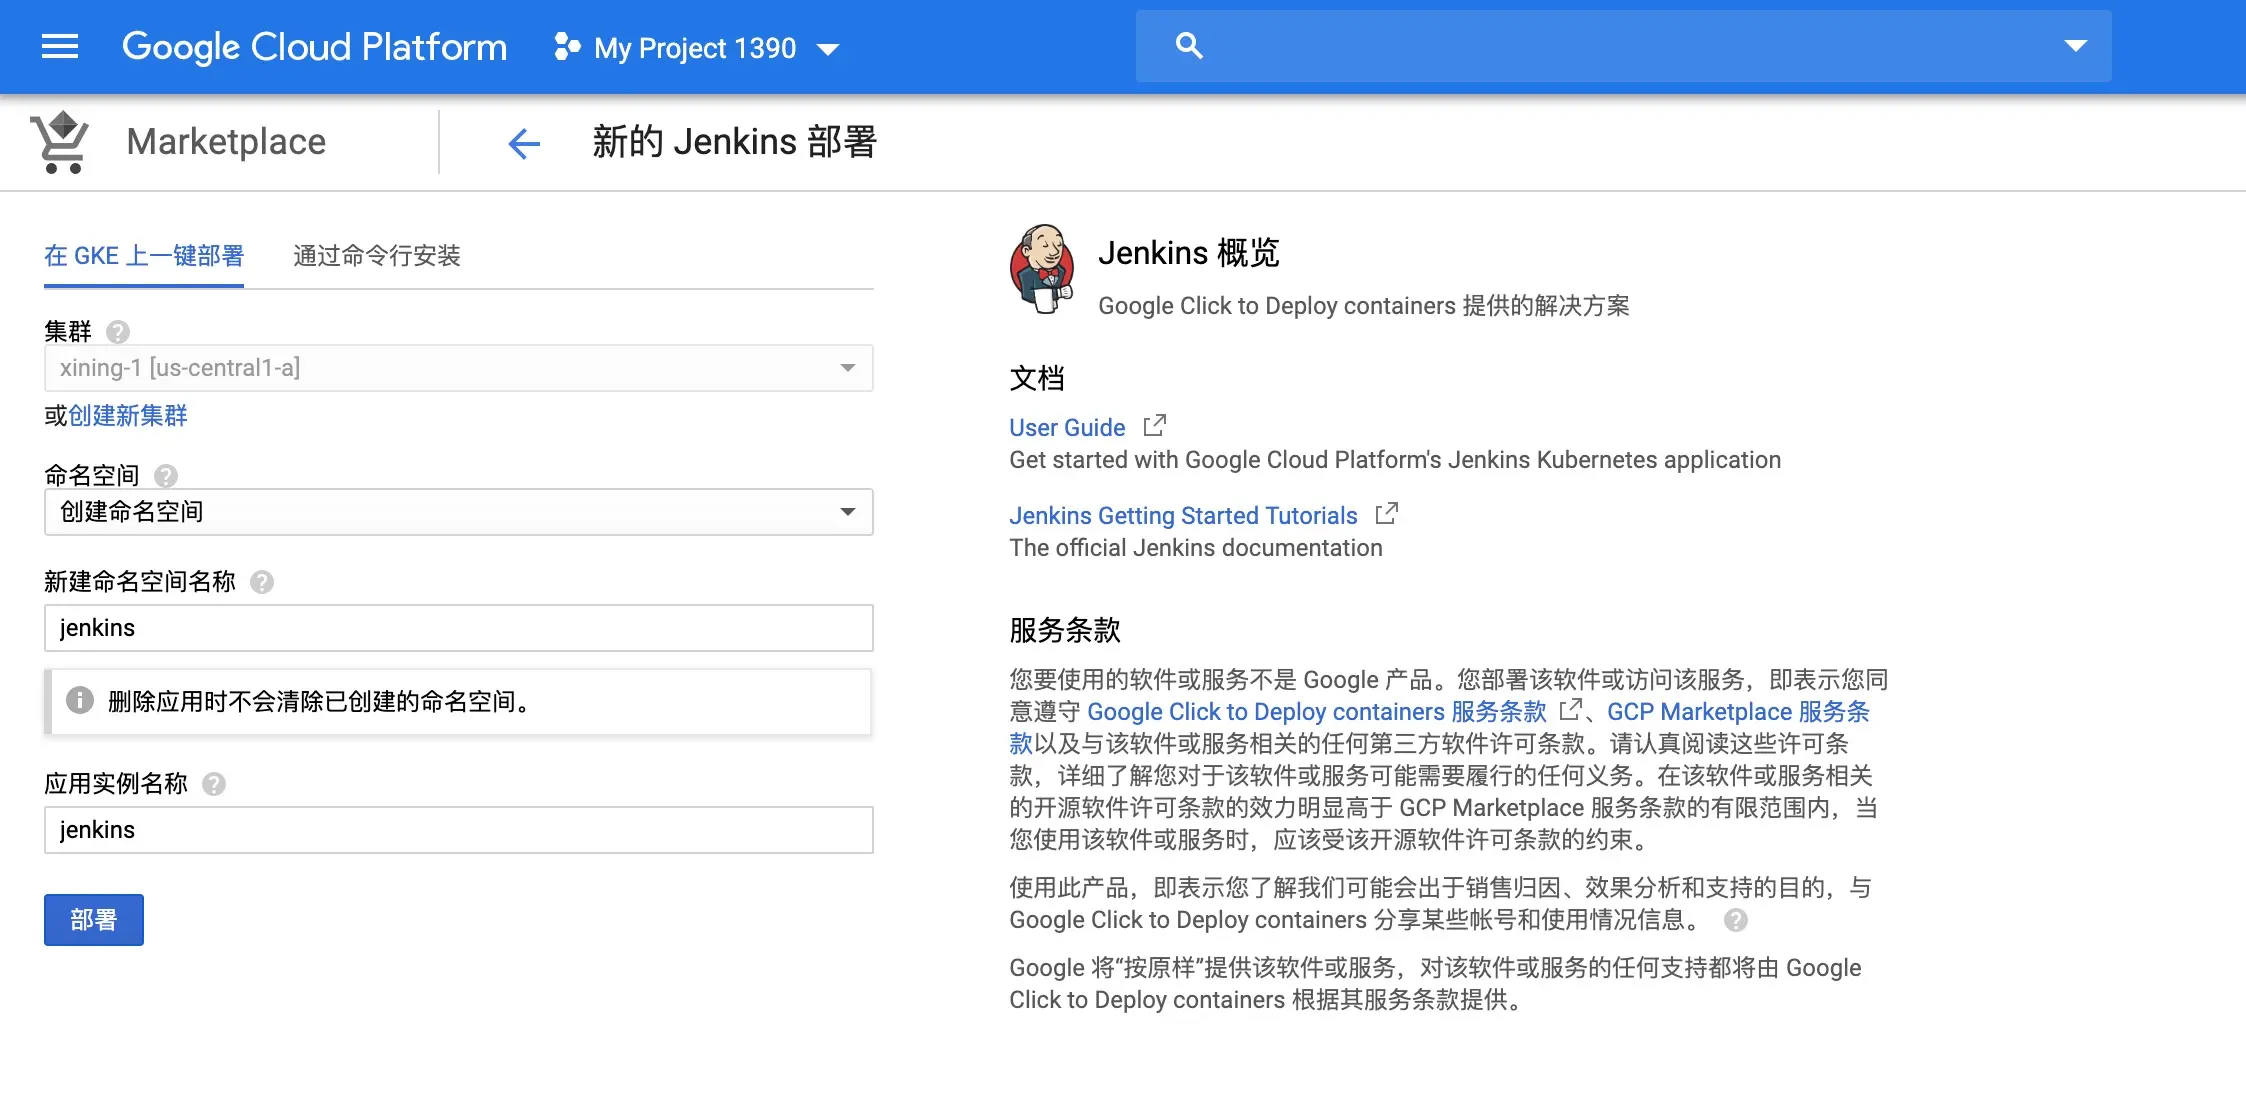Select the 在 GKE 上一键部署 tab
This screenshot has width=2246, height=1112.
coord(144,256)
